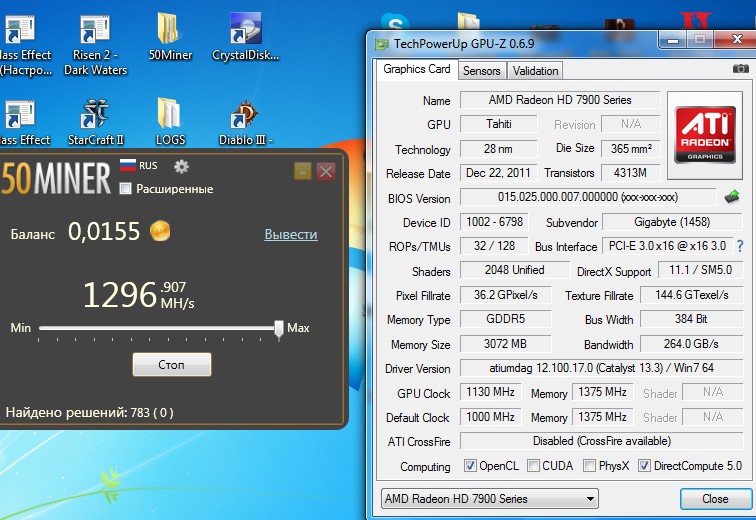
Task: Expand the AMD Radeon HD 7900 dropdown
Action: pyautogui.click(x=590, y=498)
